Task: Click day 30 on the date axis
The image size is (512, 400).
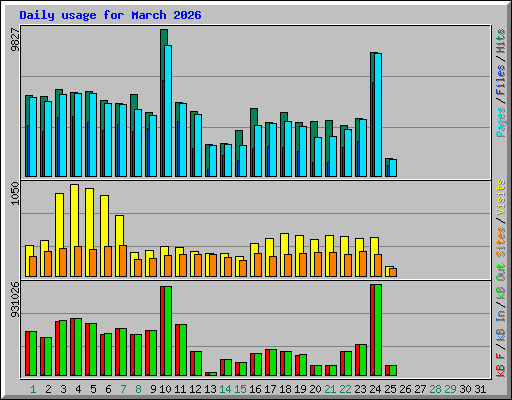Action: tap(465, 389)
